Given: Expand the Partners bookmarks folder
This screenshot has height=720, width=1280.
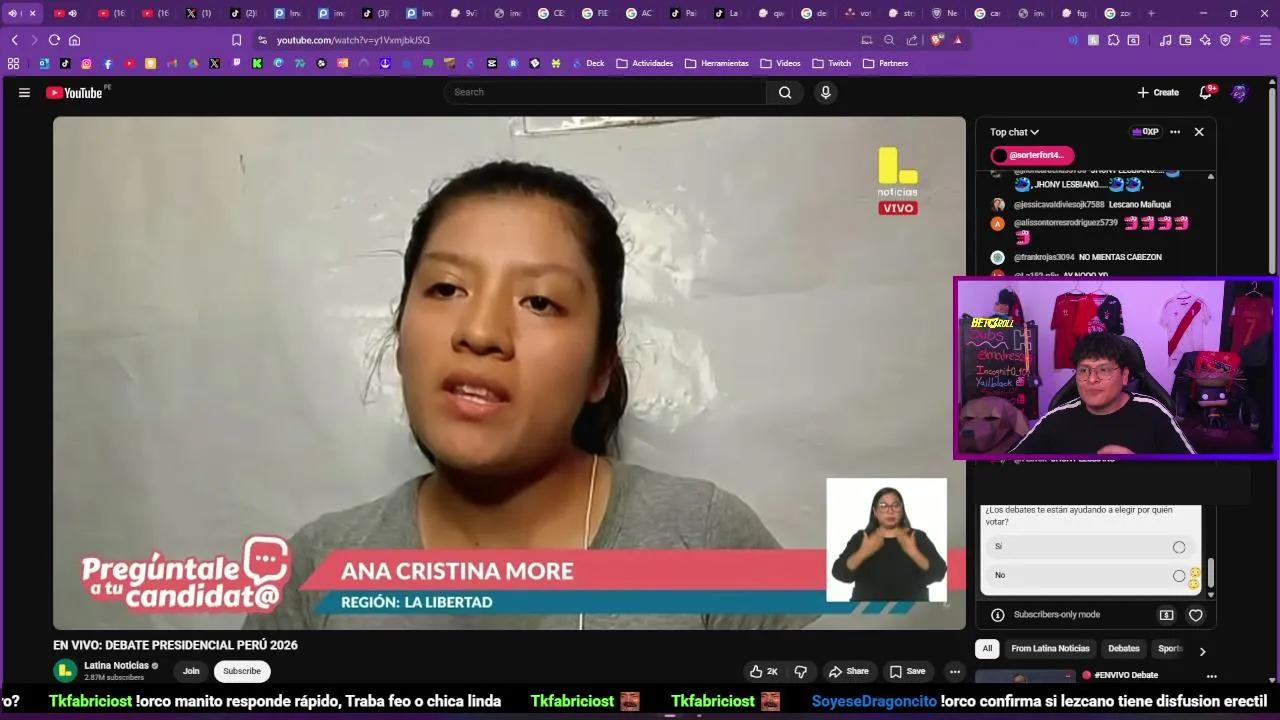Looking at the screenshot, I should [x=885, y=63].
